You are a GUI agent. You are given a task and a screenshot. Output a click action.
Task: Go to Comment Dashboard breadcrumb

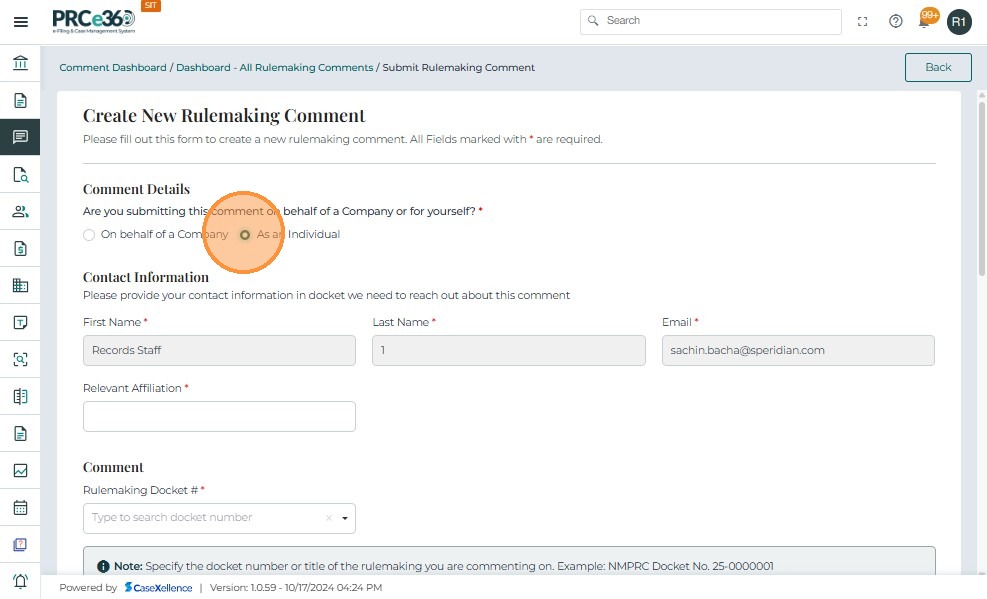113,68
